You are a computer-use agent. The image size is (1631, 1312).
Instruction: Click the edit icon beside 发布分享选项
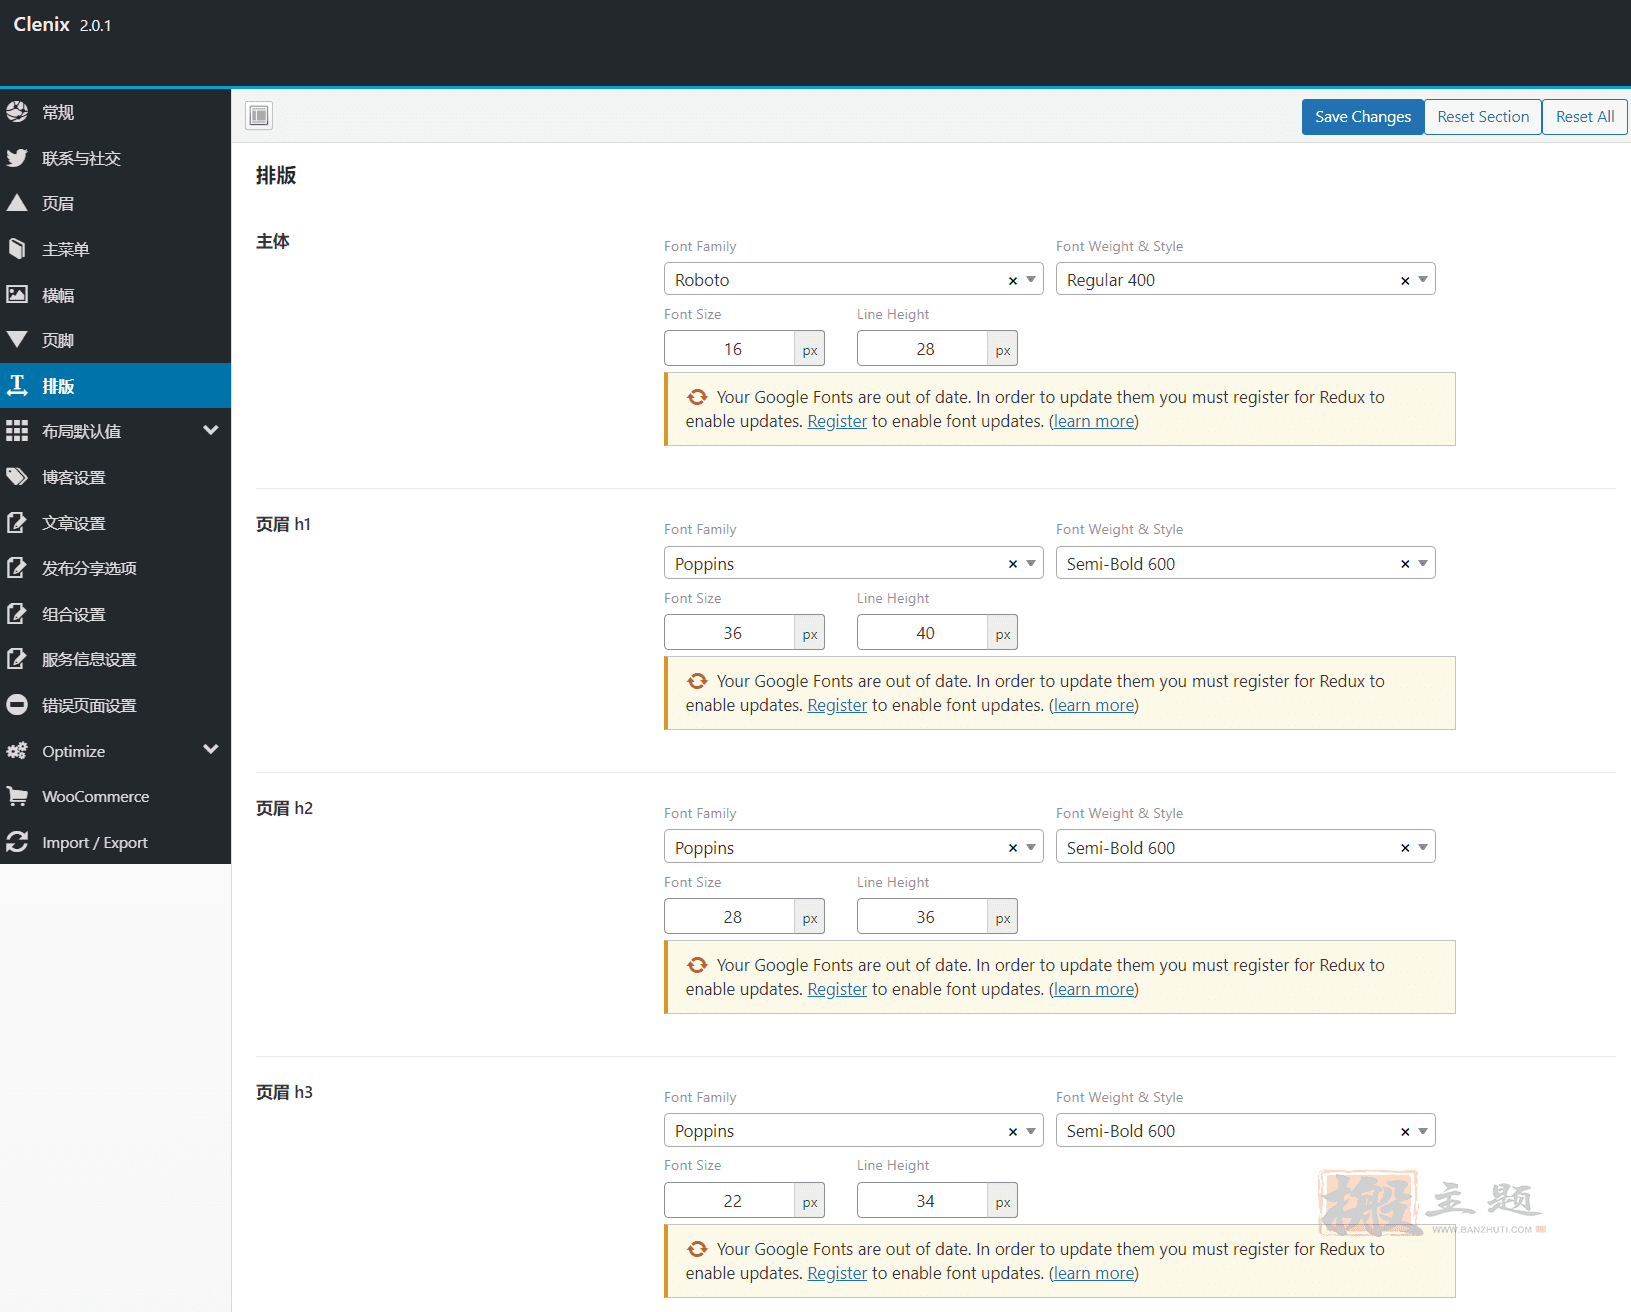pyautogui.click(x=17, y=567)
